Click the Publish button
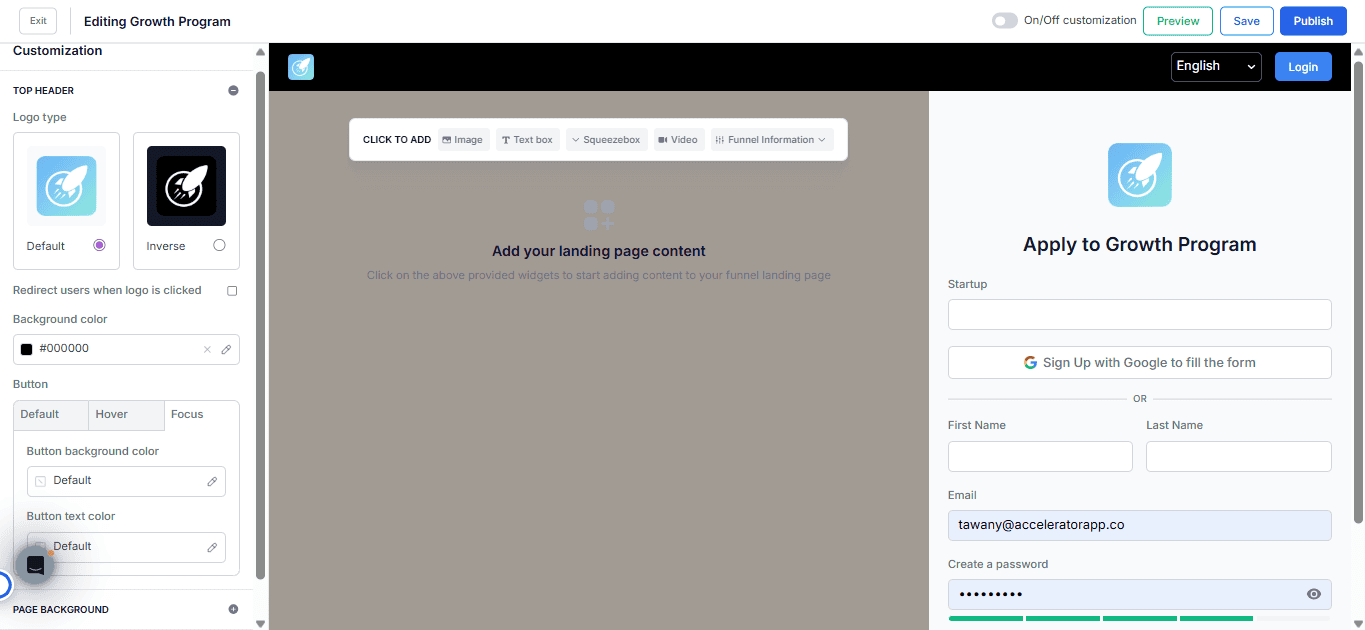This screenshot has width=1365, height=630. (x=1313, y=21)
